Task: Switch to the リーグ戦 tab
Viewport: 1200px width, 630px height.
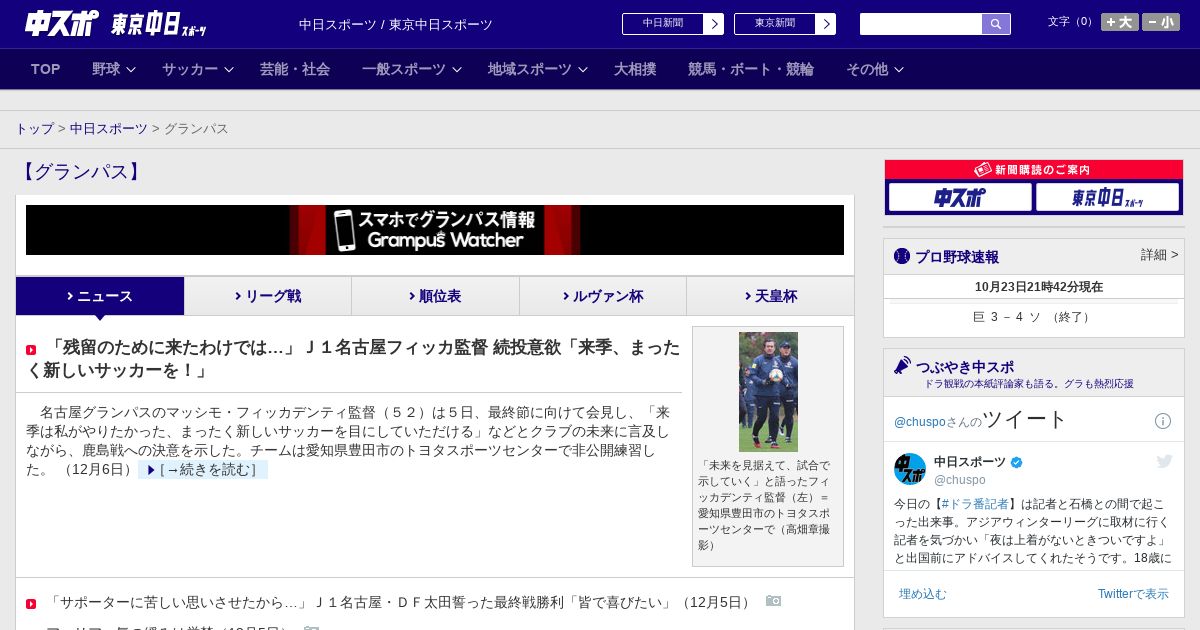Action: [x=268, y=296]
